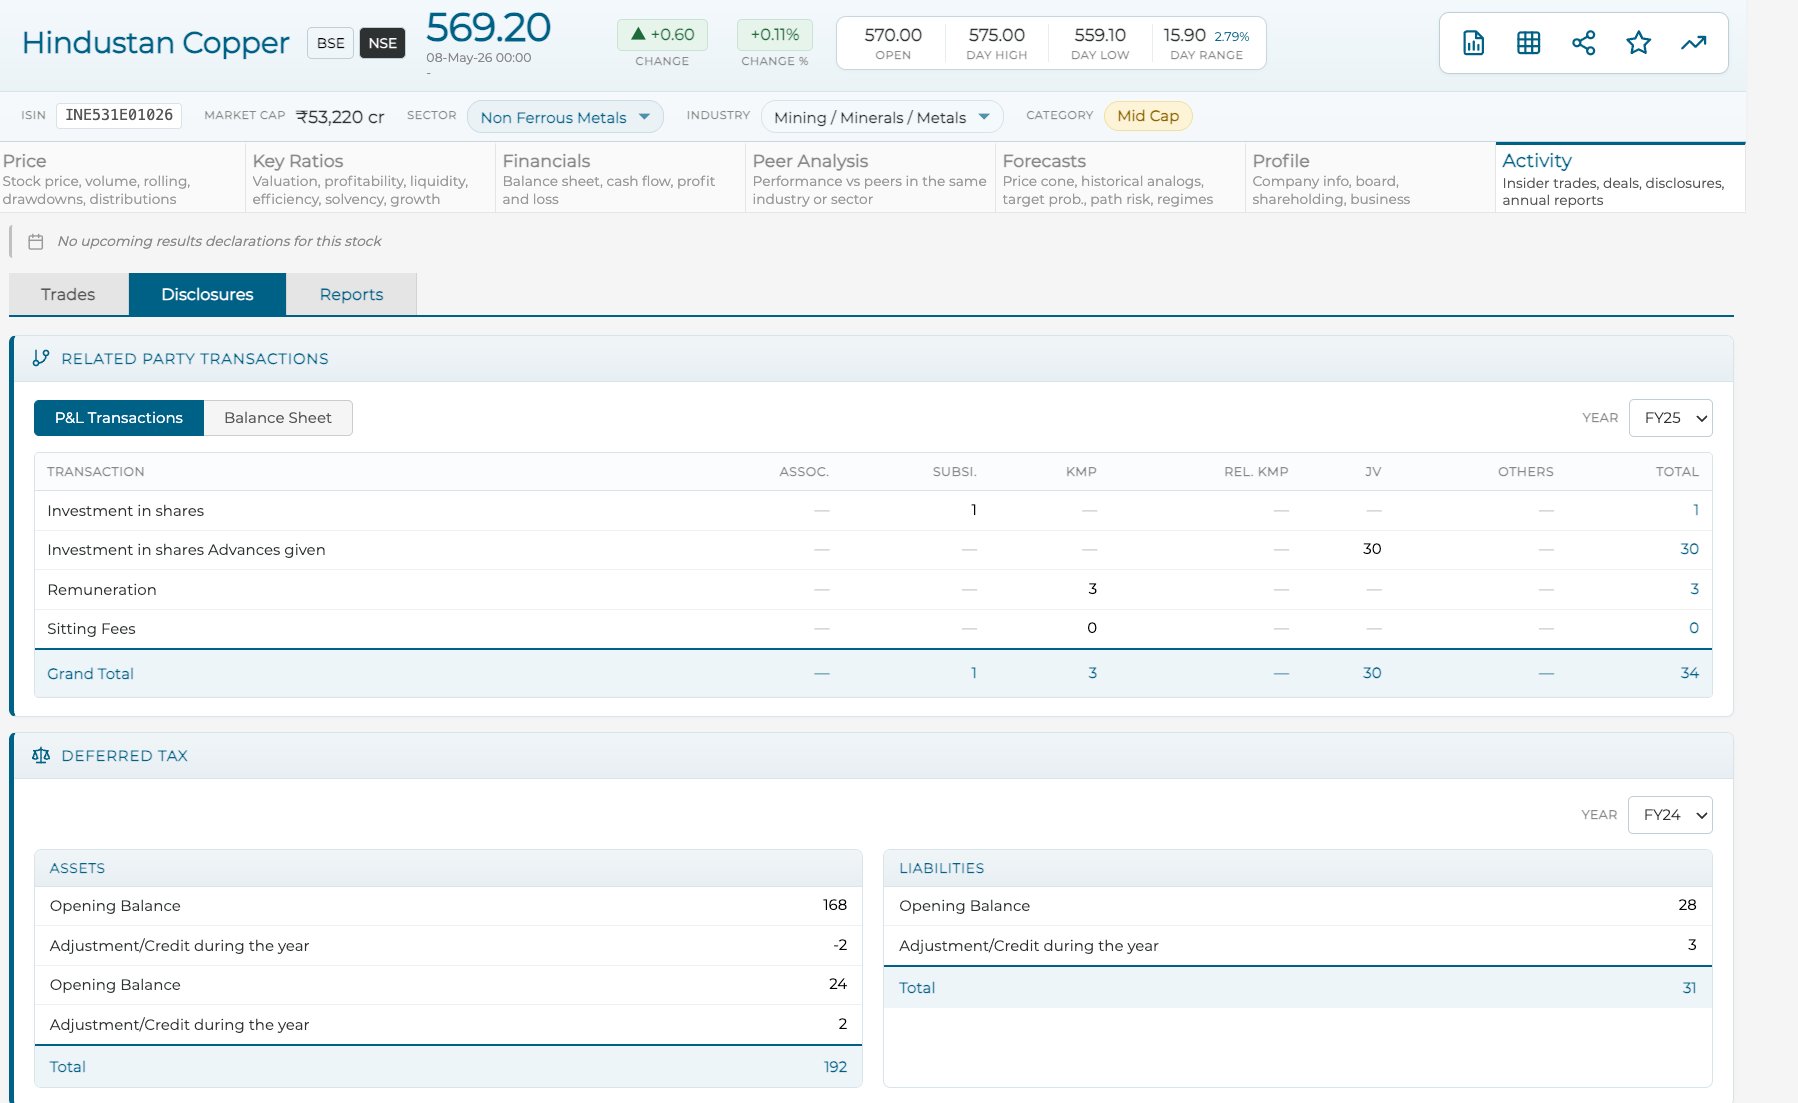
Task: Click the Related Party Transactions branch icon
Action: coord(41,358)
